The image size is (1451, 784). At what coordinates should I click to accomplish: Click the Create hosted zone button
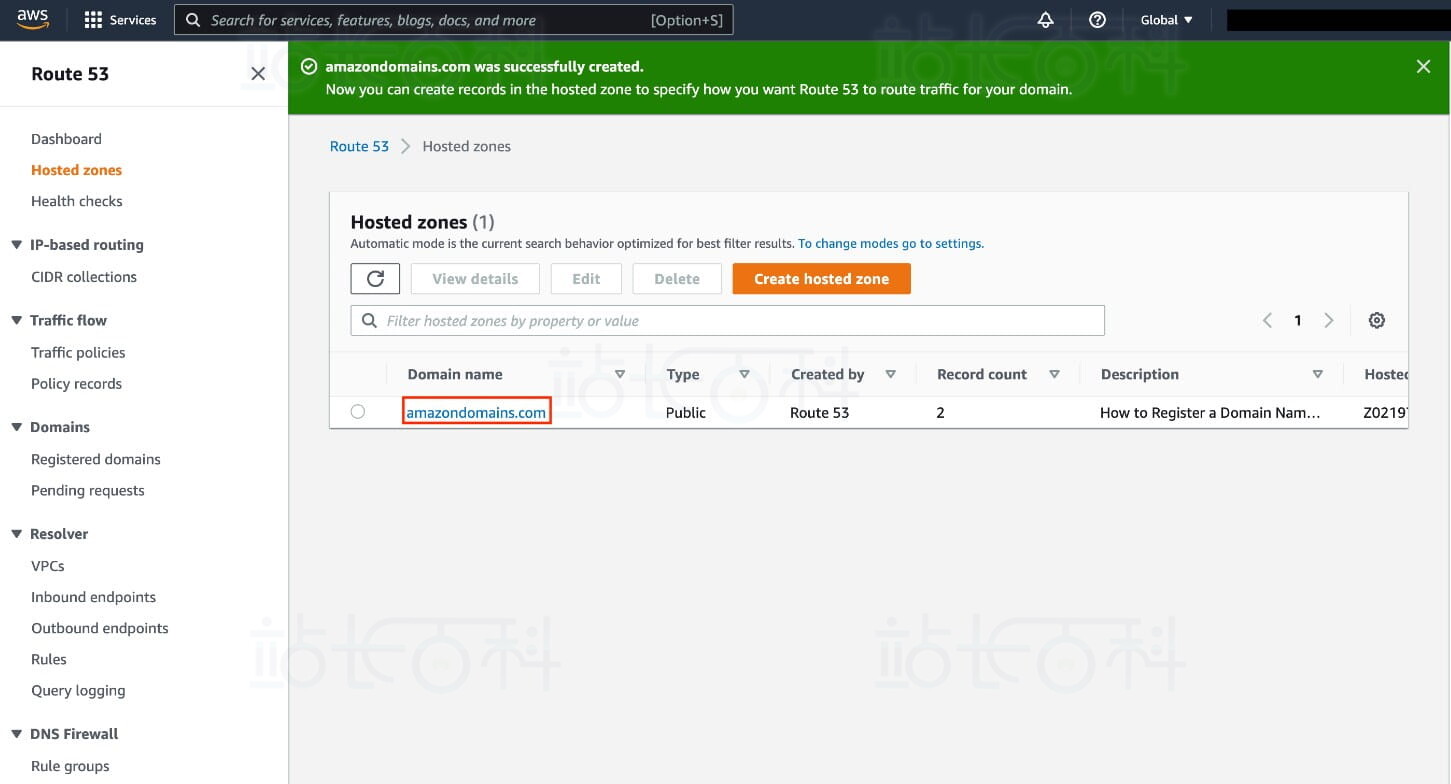[x=822, y=279]
